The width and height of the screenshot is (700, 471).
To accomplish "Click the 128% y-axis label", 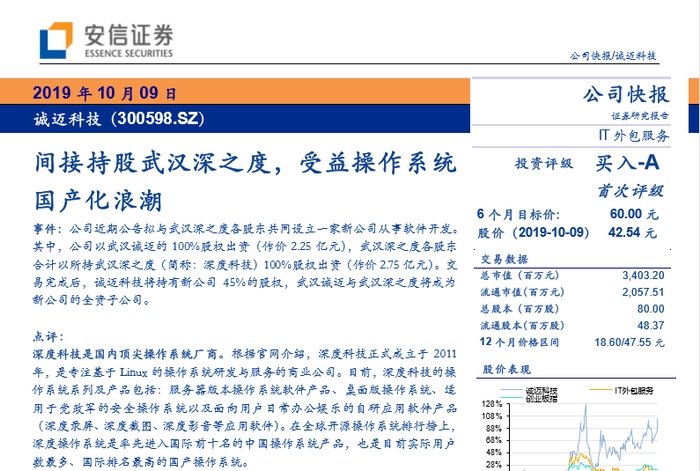I will tap(492, 404).
